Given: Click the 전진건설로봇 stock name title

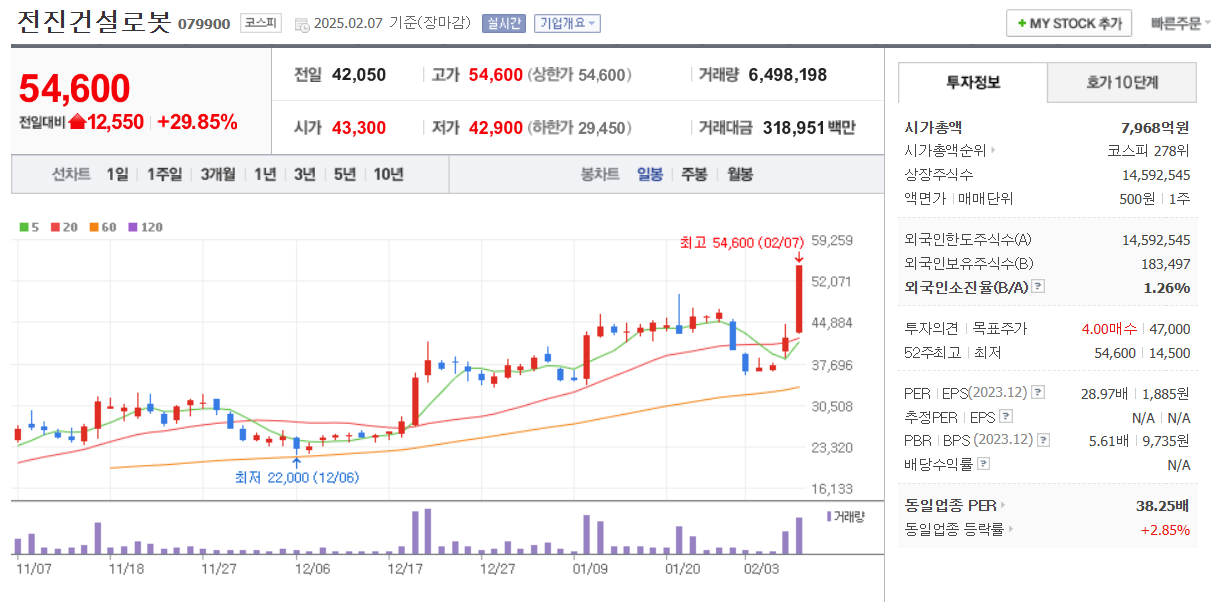Looking at the screenshot, I should click(x=93, y=22).
